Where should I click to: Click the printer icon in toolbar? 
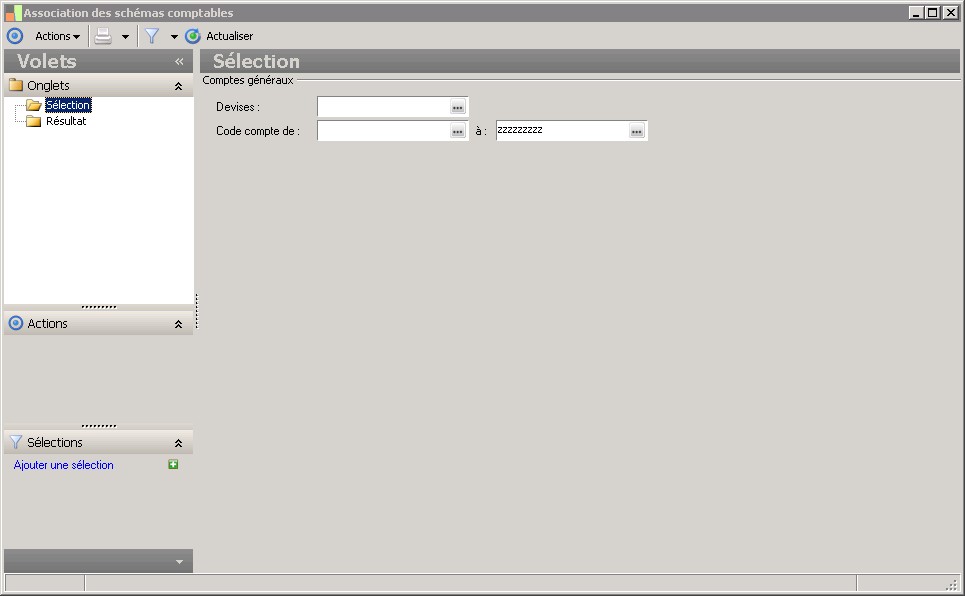tap(103, 36)
